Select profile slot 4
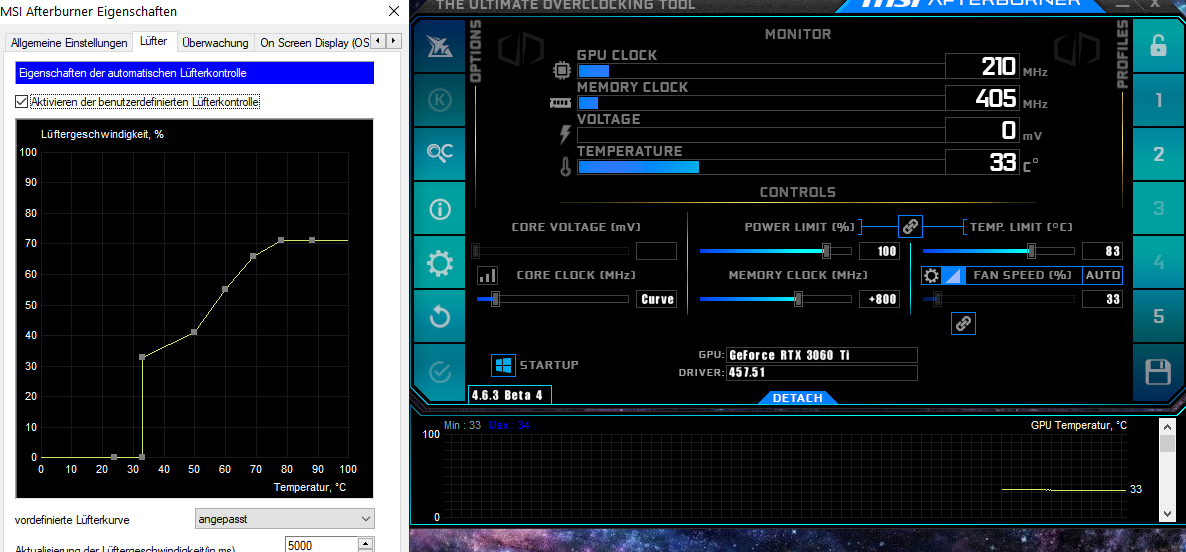Image resolution: width=1186 pixels, height=552 pixels. click(1158, 262)
